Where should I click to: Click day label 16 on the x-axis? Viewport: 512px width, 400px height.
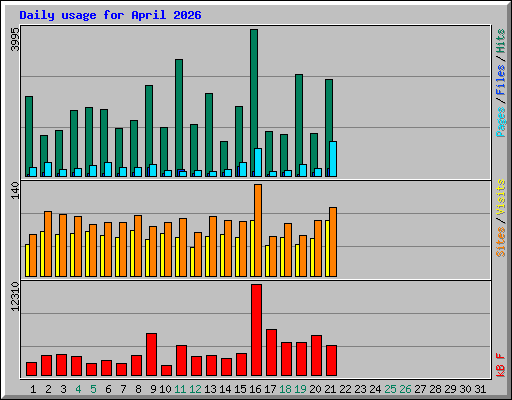point(255,389)
